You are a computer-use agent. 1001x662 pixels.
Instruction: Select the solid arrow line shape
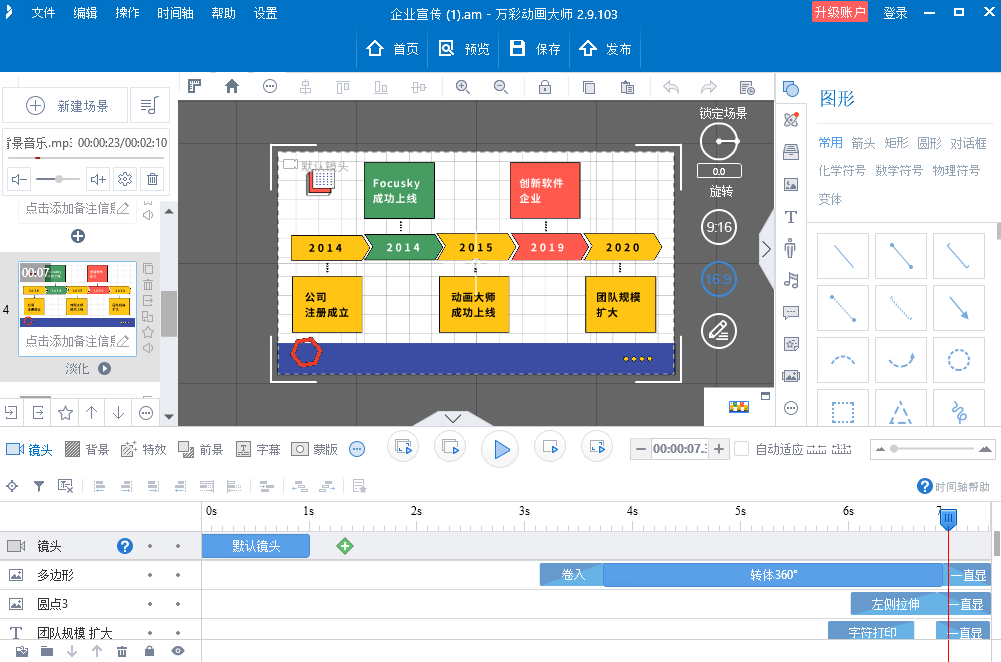pyautogui.click(x=958, y=308)
